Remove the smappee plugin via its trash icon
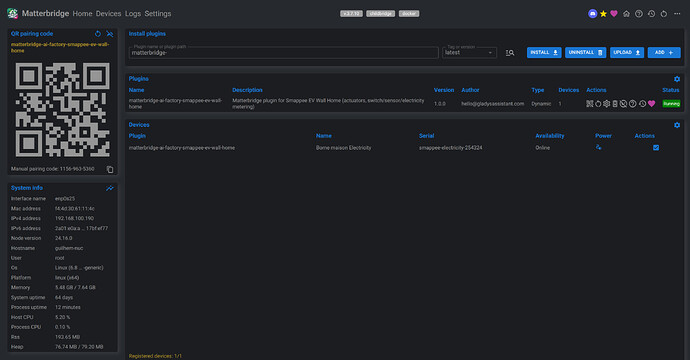Screen dimensions: 690x360 tap(615, 104)
